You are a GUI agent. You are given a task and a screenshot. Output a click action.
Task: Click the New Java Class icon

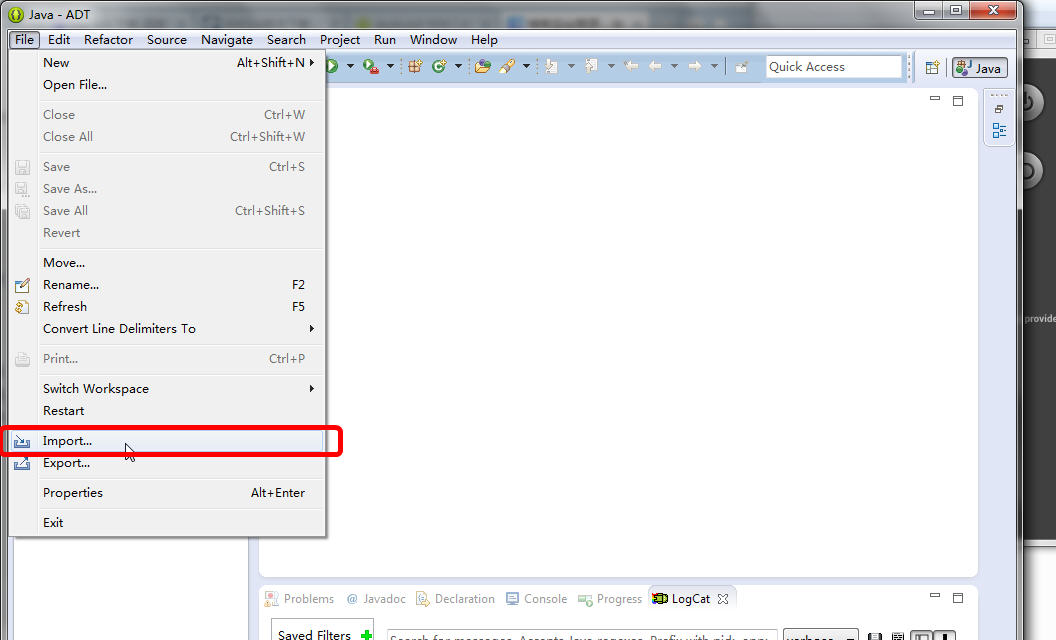pos(439,66)
